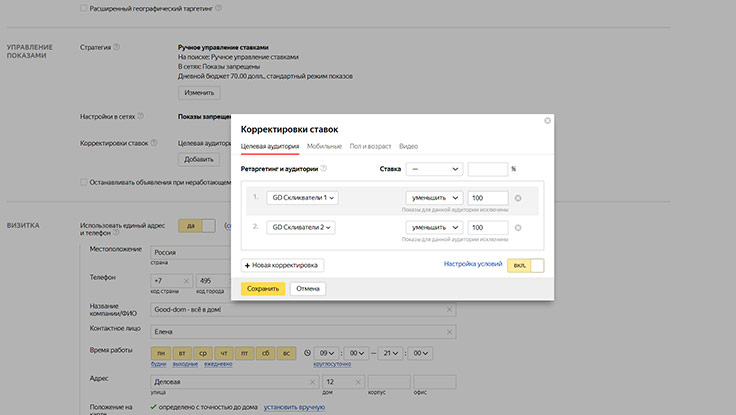736x415 pixels.
Task: Click help icon beside Стратегия label
Action: [x=116, y=47]
